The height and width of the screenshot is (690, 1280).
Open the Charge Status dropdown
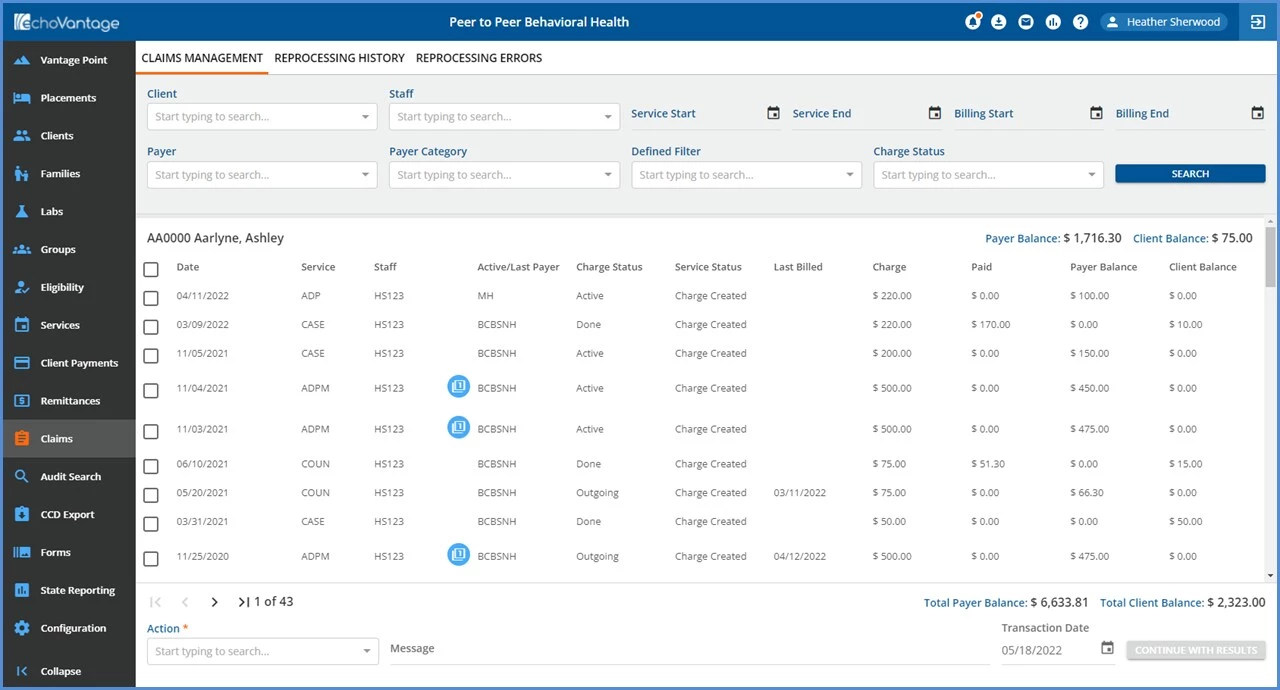pos(988,175)
